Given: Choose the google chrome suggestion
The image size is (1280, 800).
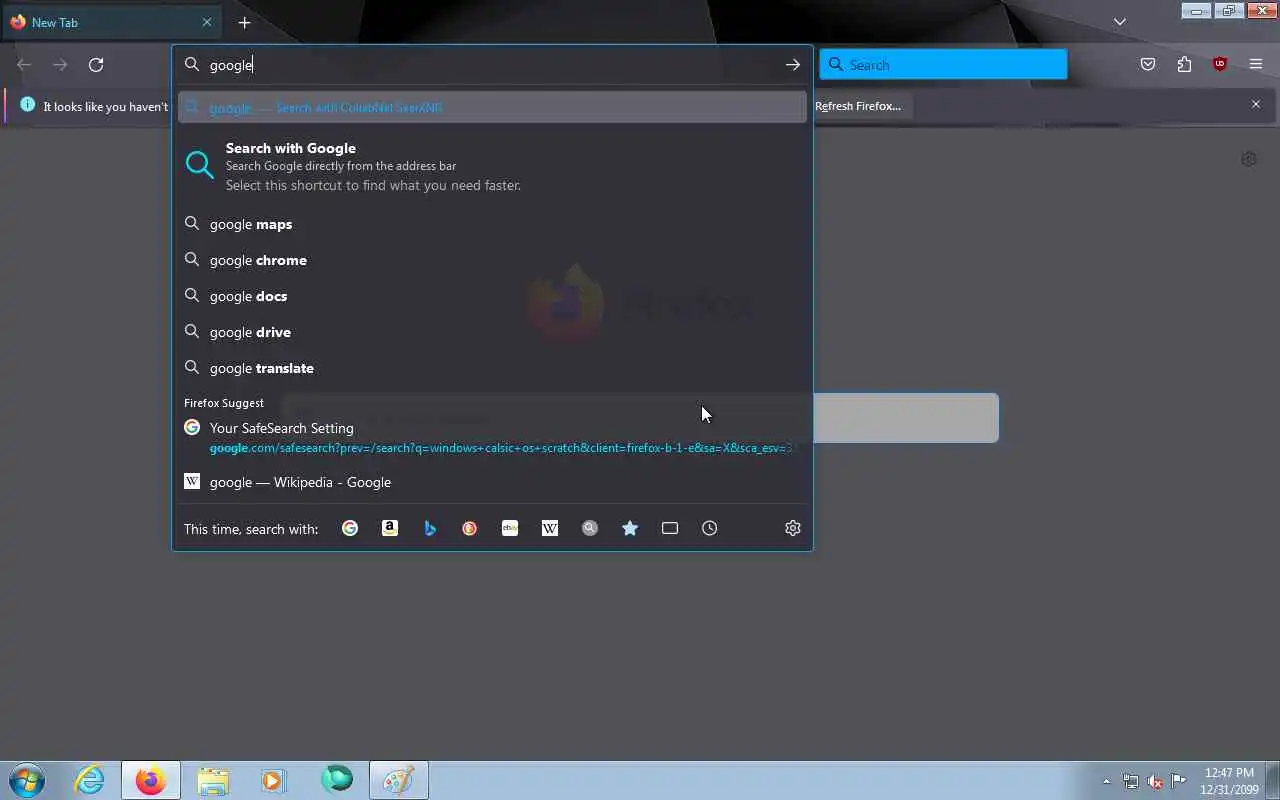Looking at the screenshot, I should (x=492, y=260).
